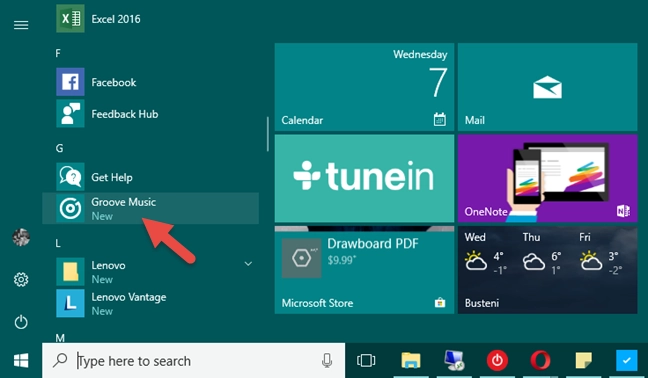Click the microphone icon in the search box

(x=327, y=361)
